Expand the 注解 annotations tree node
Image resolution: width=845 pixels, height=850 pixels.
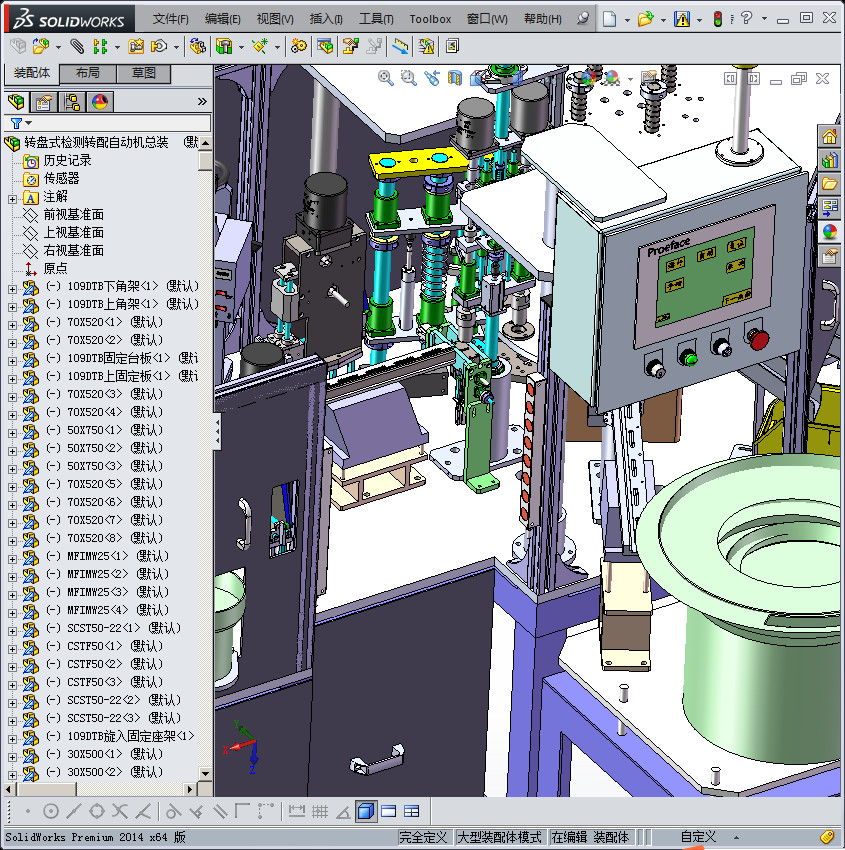(x=12, y=197)
